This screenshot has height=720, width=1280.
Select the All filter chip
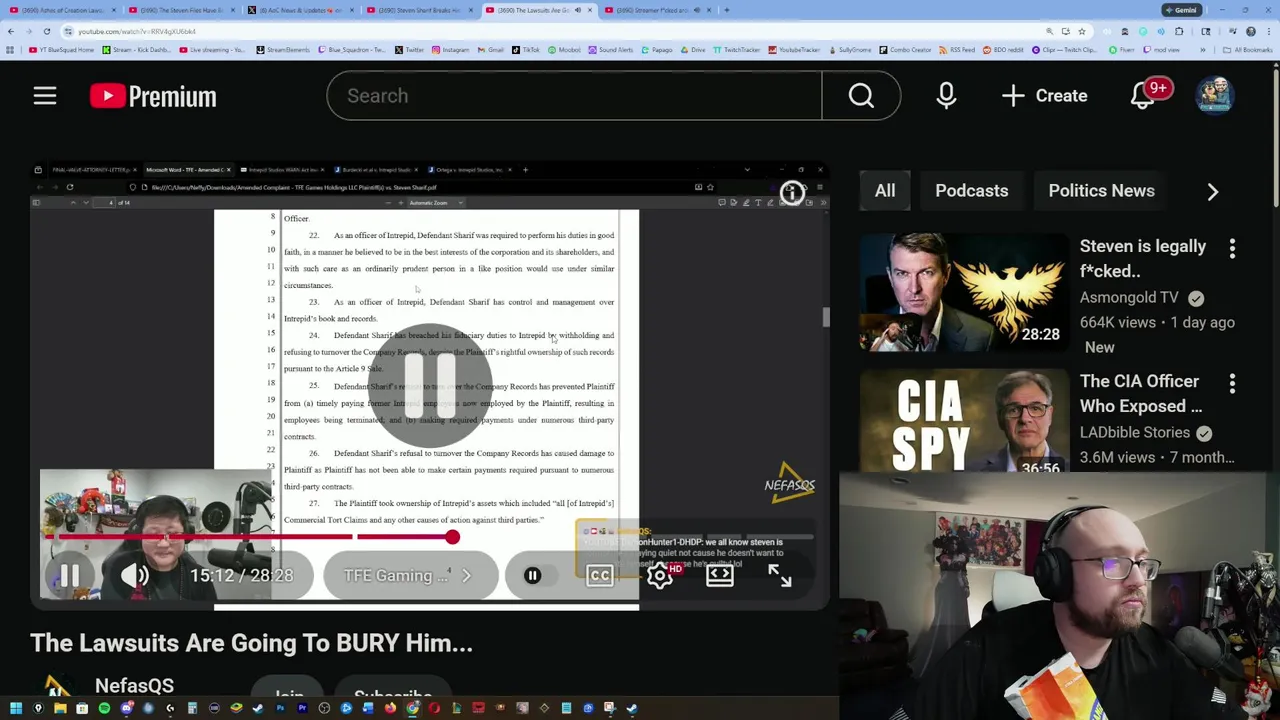[x=885, y=191]
